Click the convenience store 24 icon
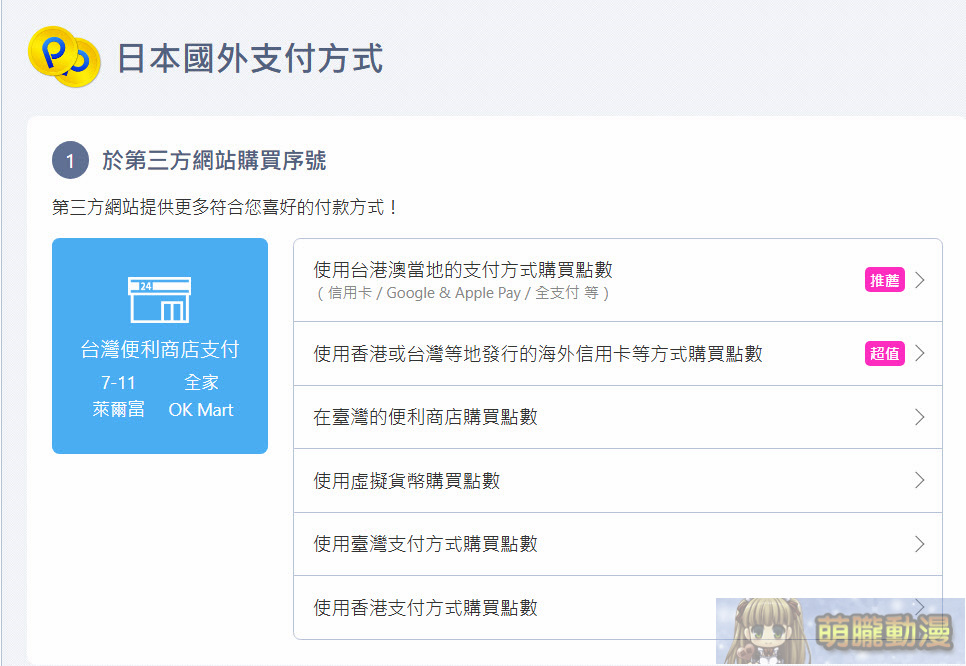966x666 pixels. click(x=159, y=300)
